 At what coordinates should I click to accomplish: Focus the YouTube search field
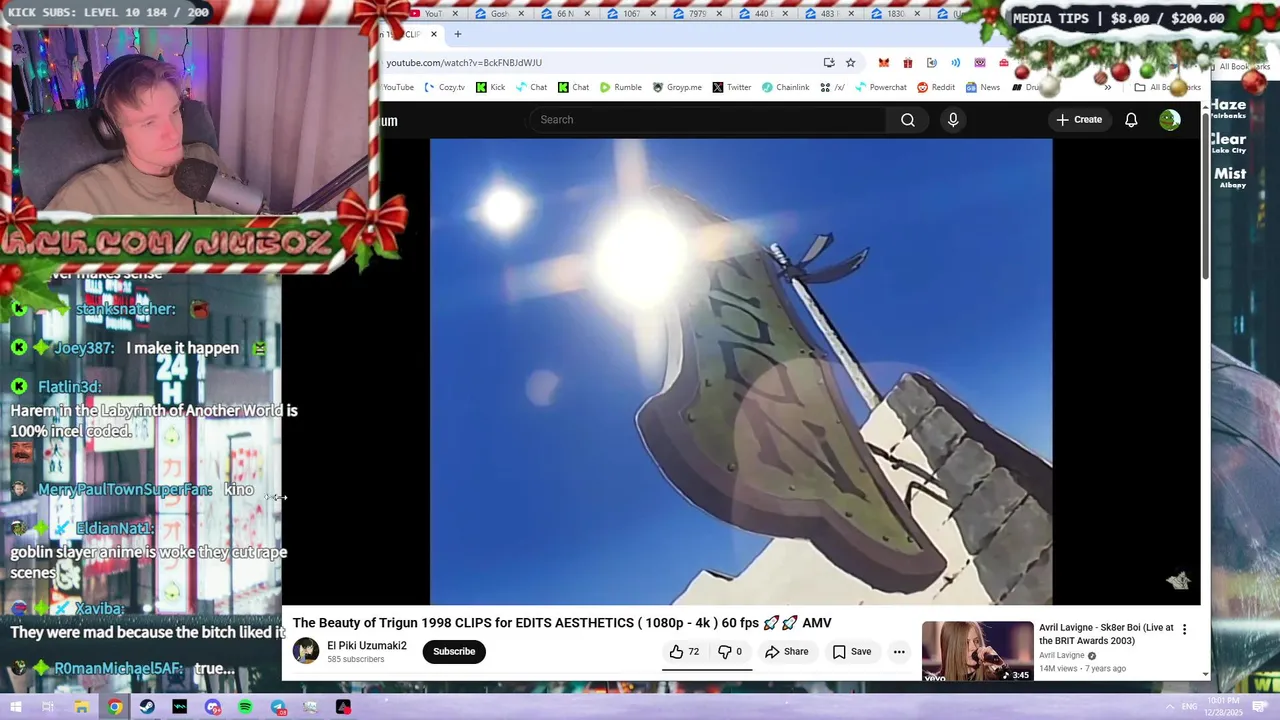[x=708, y=120]
